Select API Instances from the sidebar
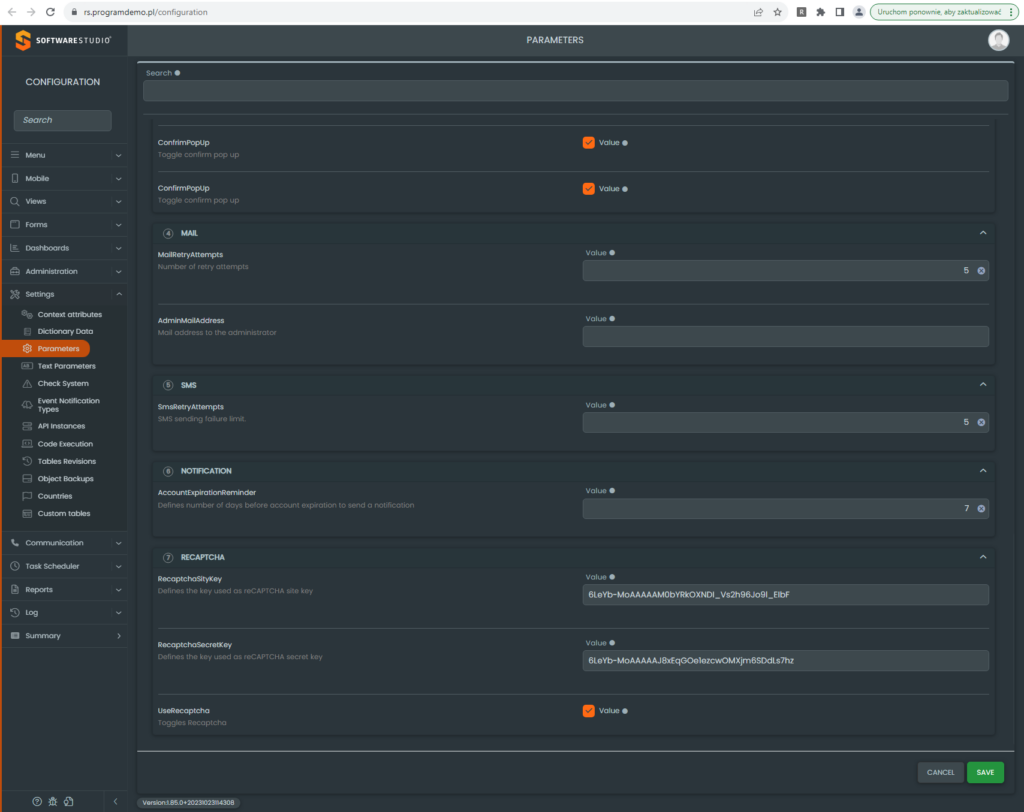 coord(61,426)
